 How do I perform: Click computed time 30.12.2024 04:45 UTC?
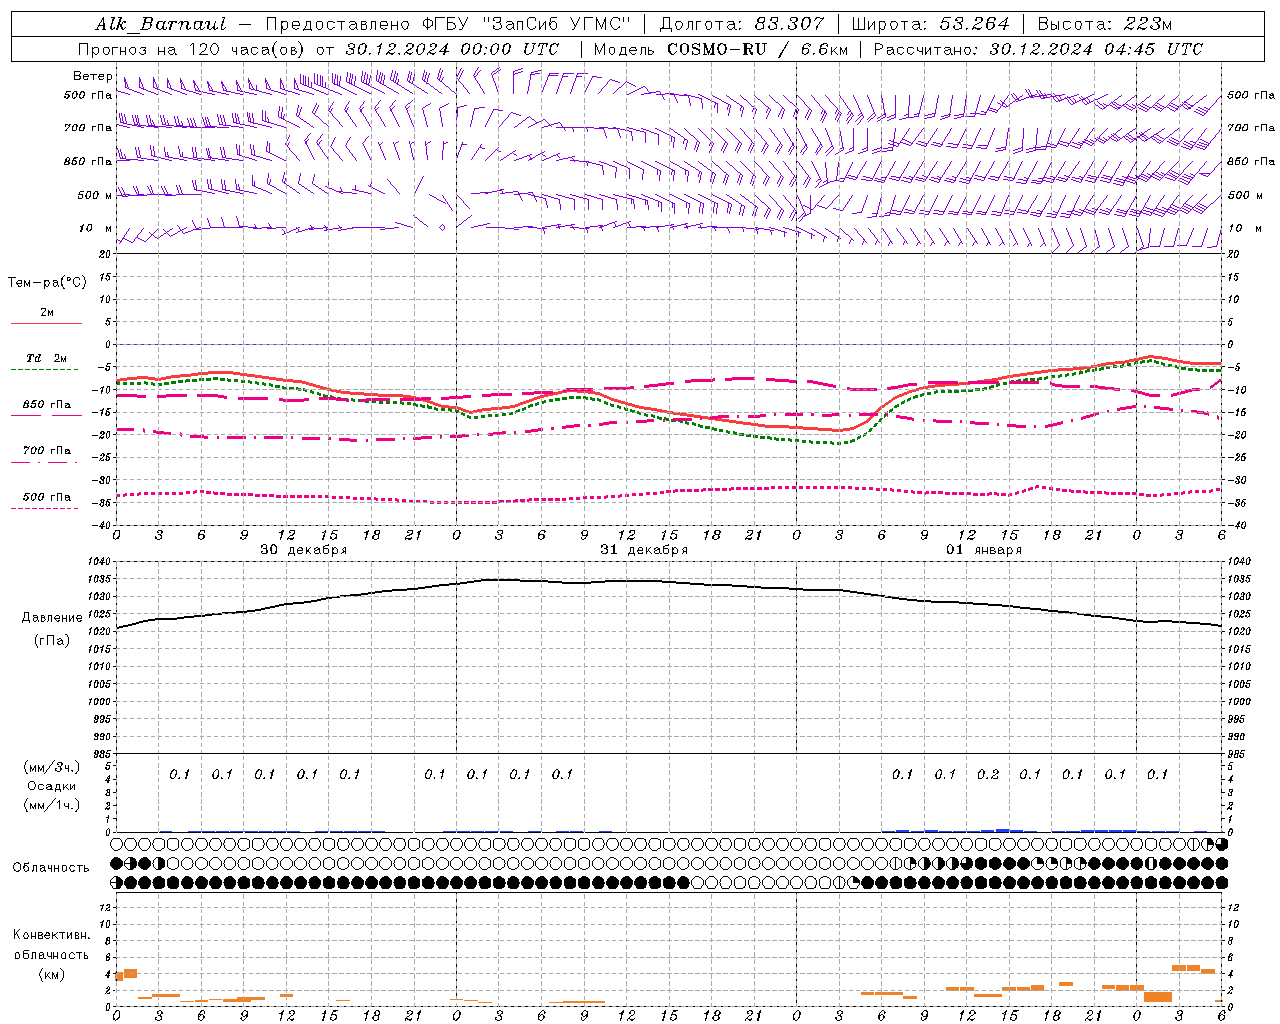[1096, 49]
